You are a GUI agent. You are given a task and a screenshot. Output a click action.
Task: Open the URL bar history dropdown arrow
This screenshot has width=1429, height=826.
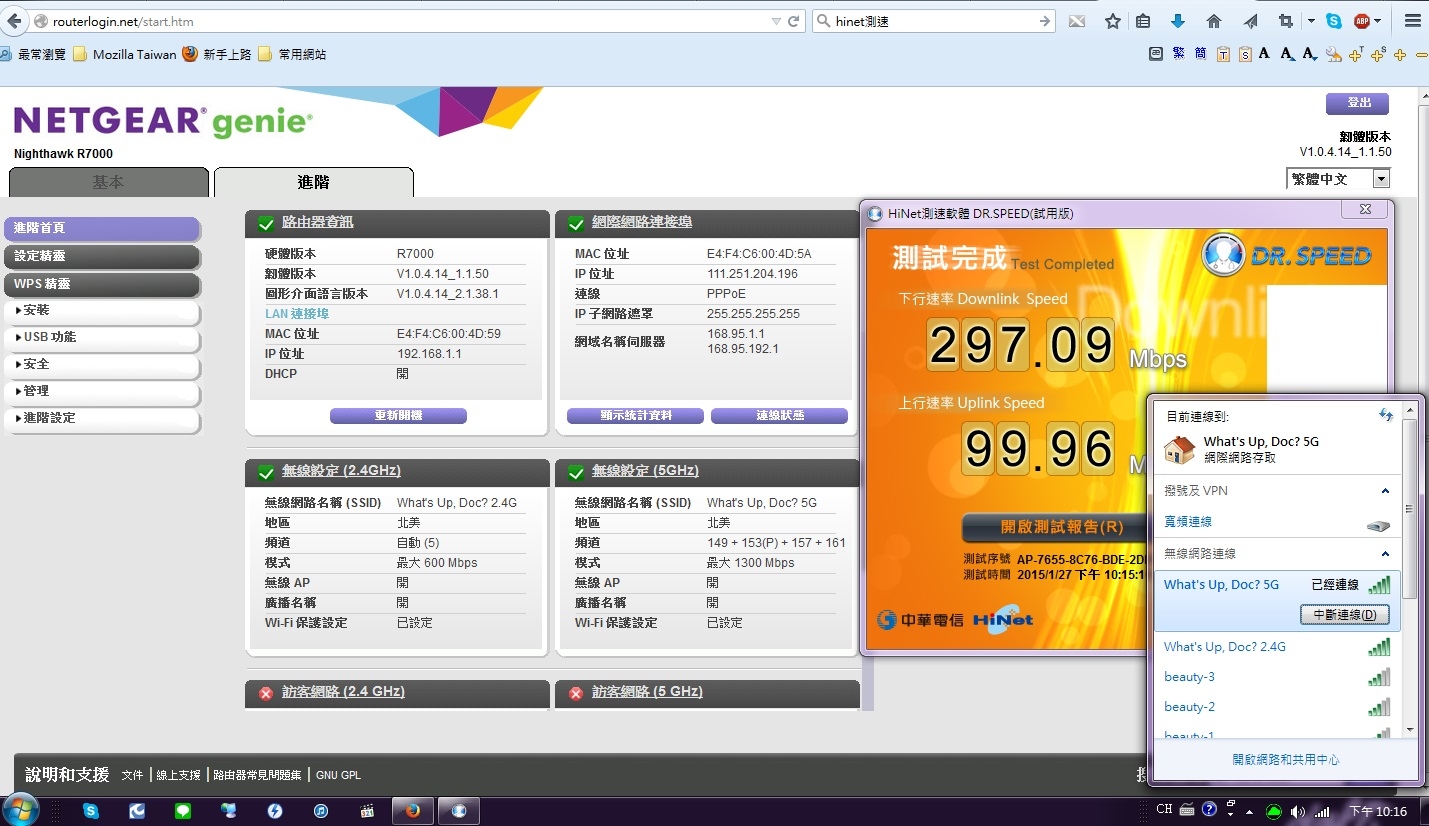(x=776, y=21)
